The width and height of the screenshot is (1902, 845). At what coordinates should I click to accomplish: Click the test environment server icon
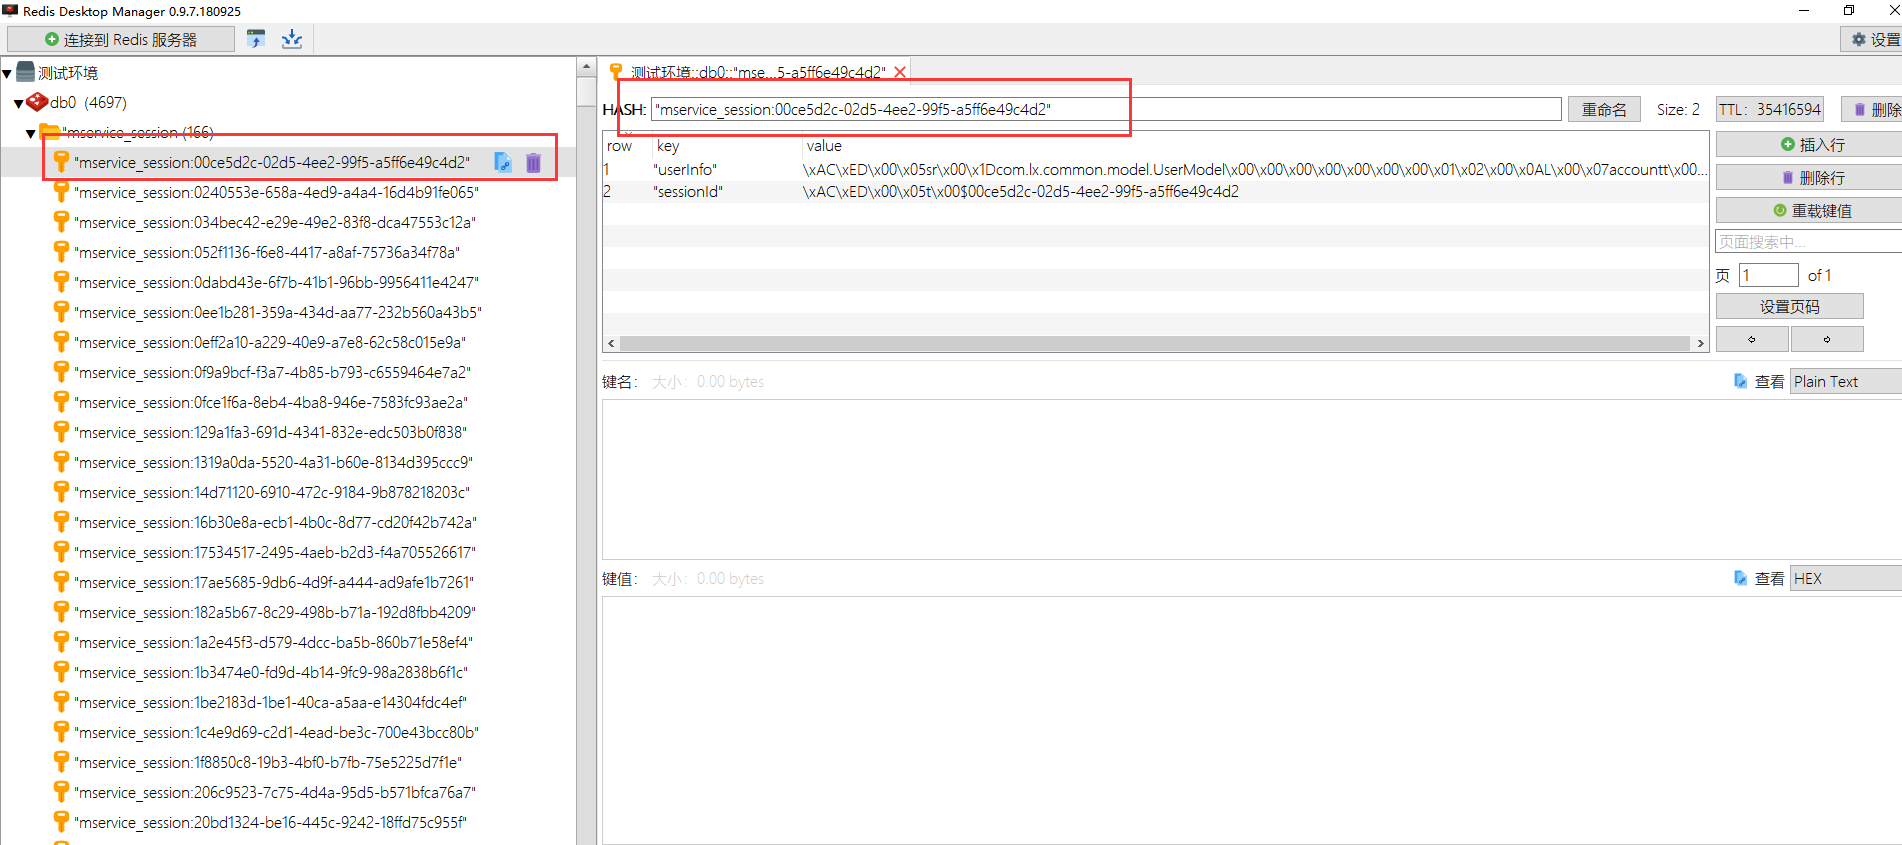(x=26, y=72)
